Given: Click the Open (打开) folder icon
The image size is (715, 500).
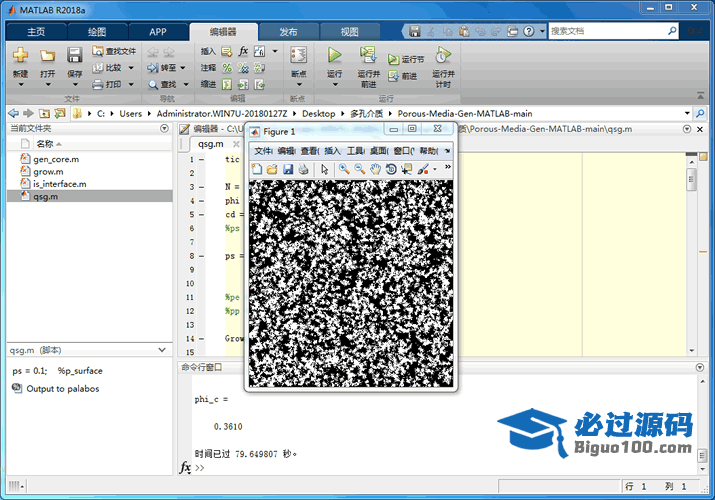Looking at the screenshot, I should 47,56.
